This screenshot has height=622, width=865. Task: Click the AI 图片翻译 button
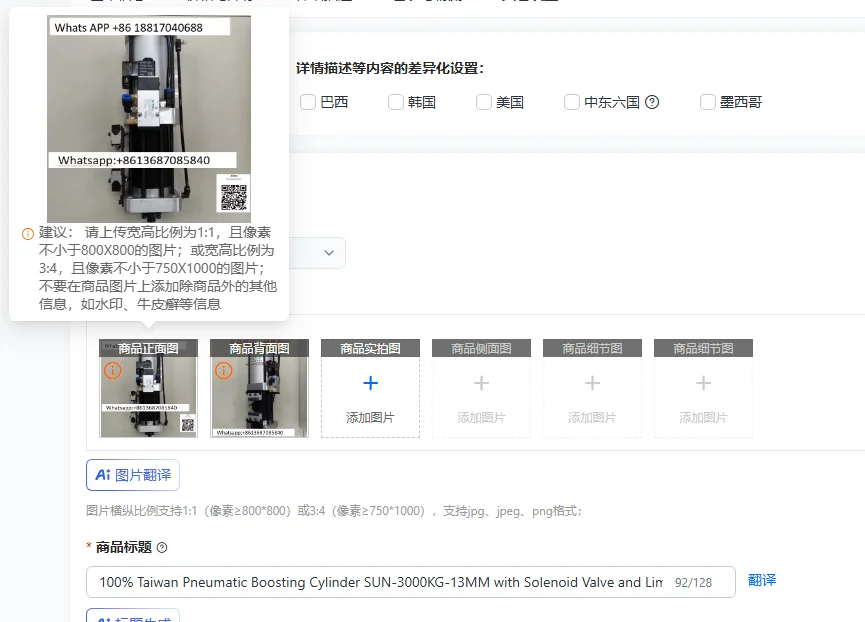pyautogui.click(x=133, y=475)
